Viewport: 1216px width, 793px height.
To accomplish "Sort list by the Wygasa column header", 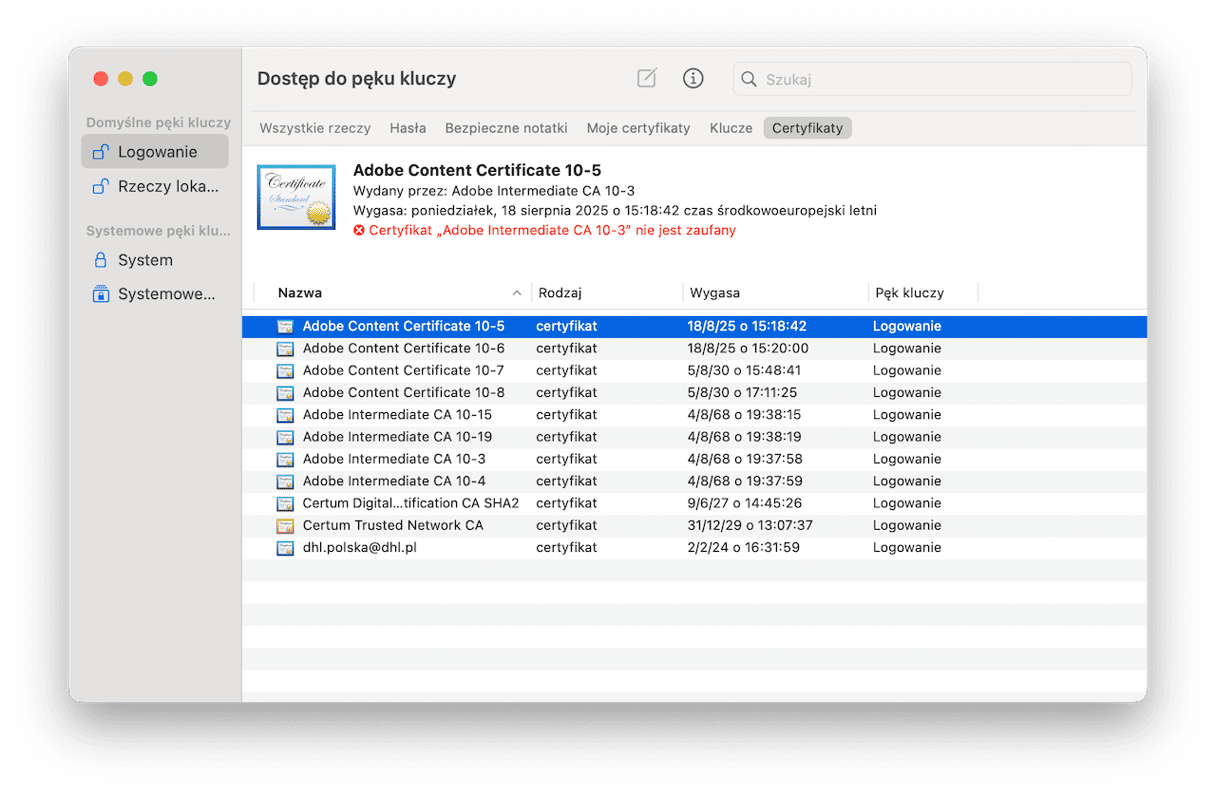I will click(715, 293).
